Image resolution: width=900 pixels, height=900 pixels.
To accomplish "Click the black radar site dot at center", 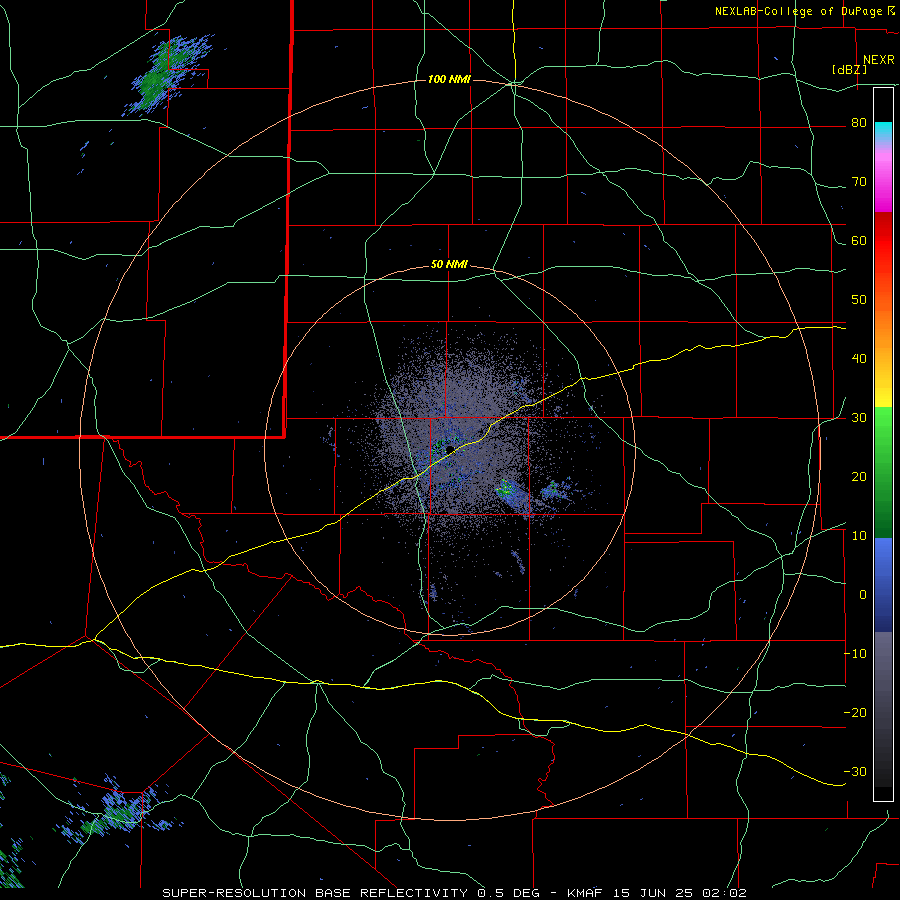I will point(450,449).
